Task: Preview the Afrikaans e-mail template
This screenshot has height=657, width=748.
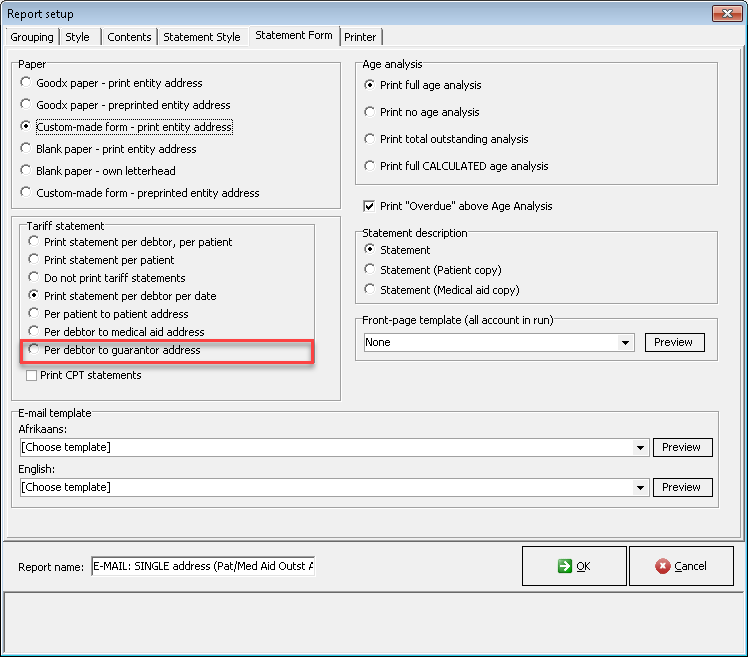Action: tap(682, 448)
